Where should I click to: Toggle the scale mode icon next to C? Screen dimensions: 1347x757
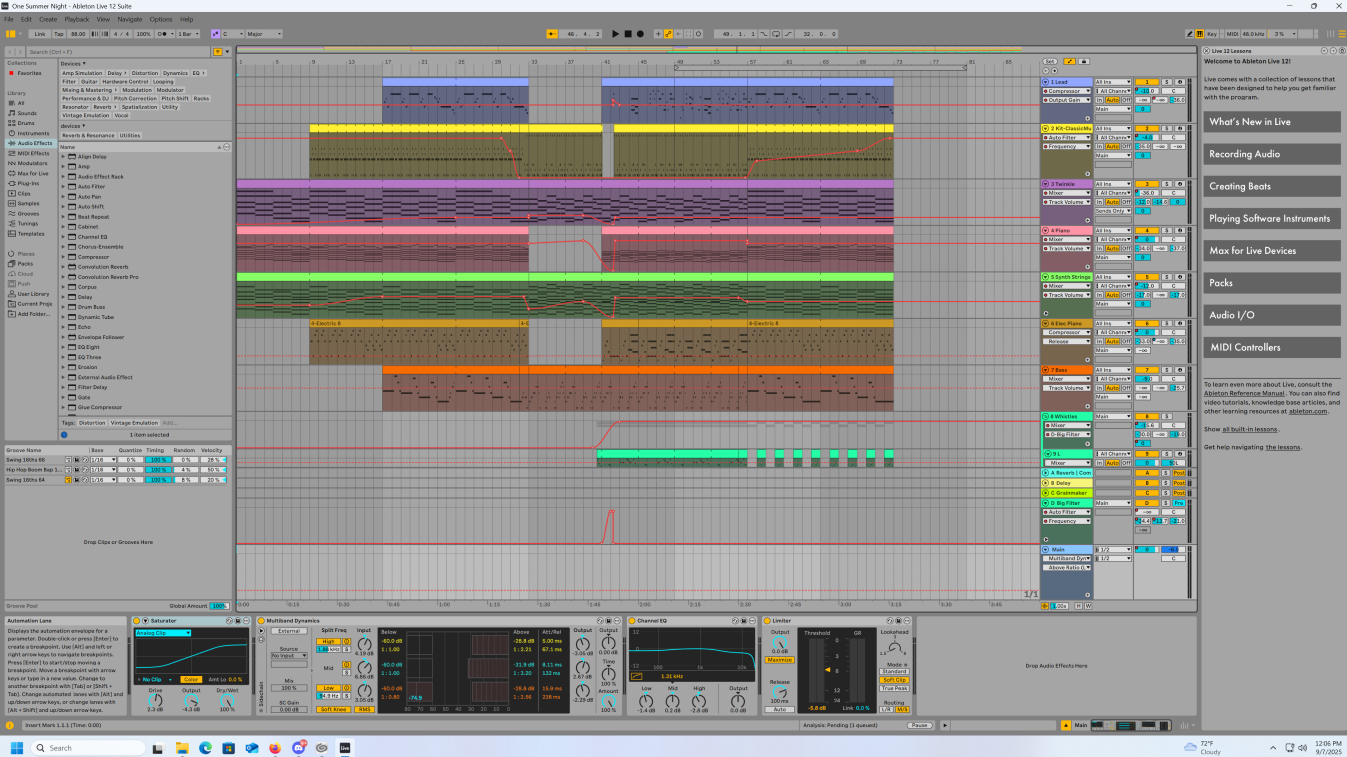click(x=215, y=34)
